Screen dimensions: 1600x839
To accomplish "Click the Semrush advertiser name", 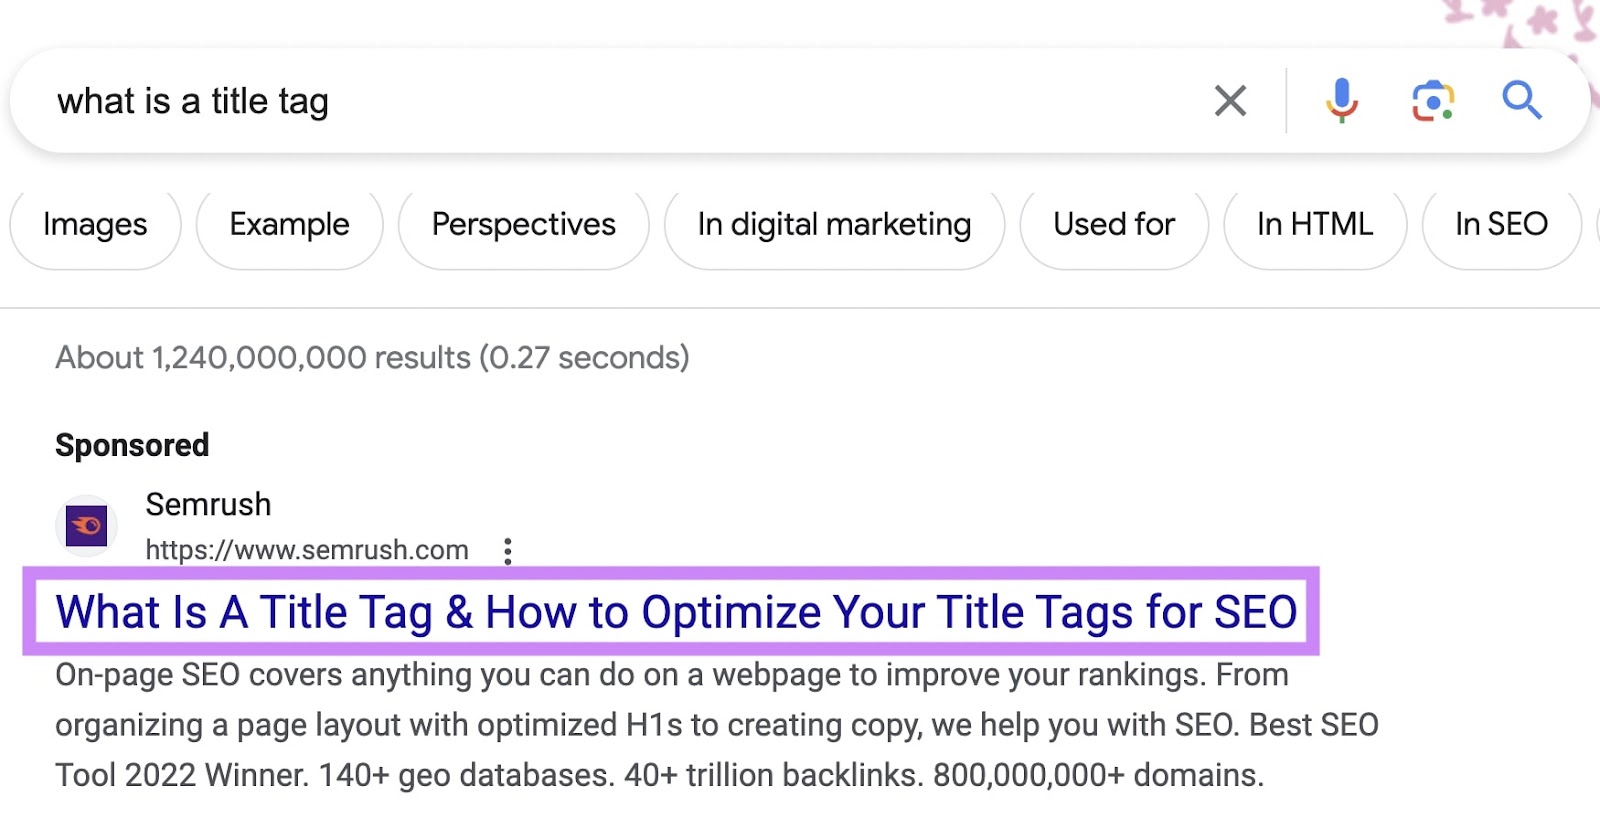I will tap(208, 505).
